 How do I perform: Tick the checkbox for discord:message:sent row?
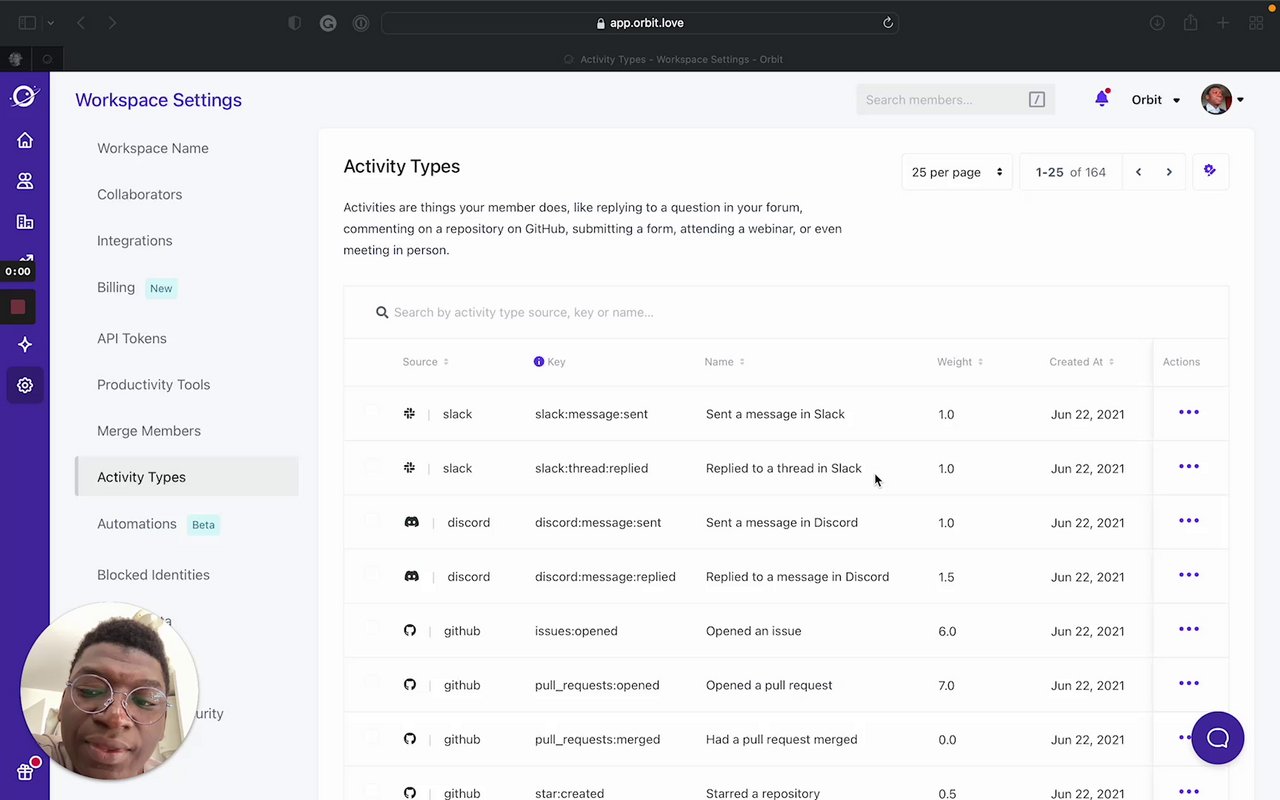tap(372, 521)
